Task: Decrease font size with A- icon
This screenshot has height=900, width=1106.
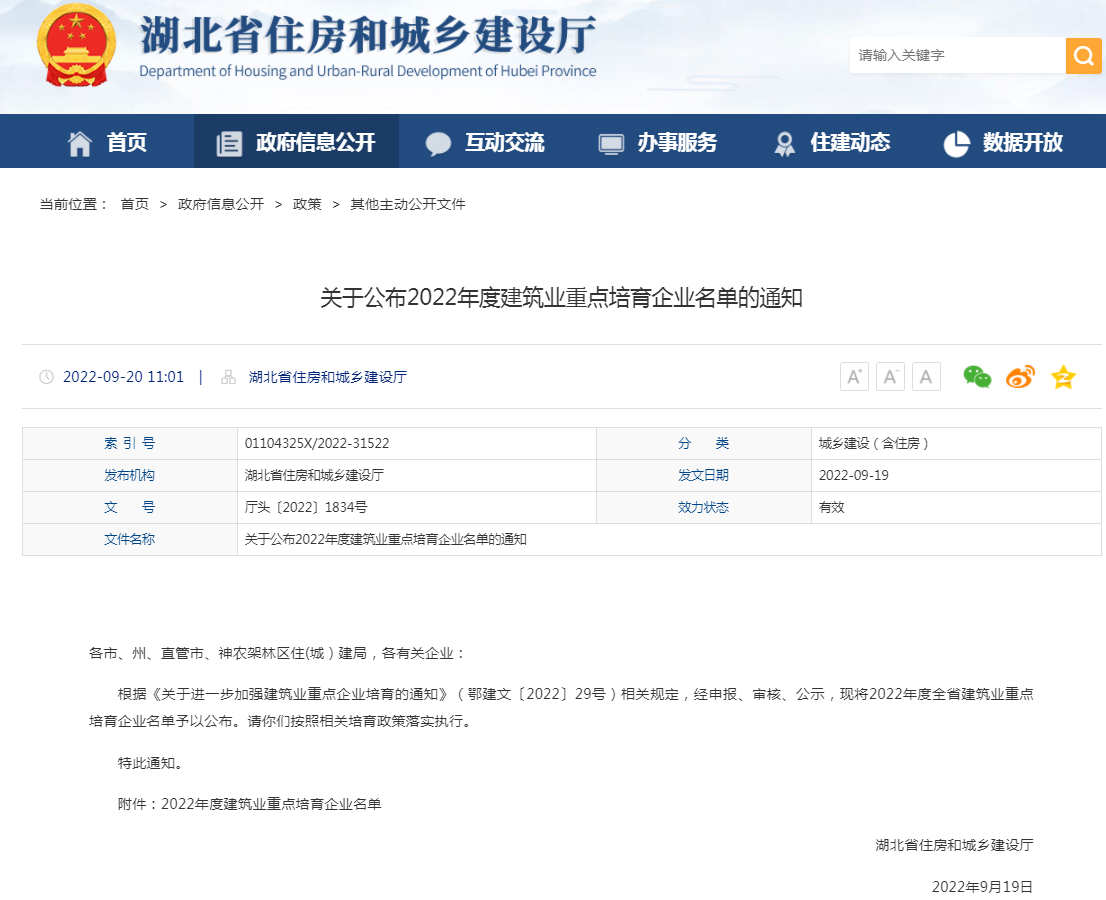Action: pos(890,377)
